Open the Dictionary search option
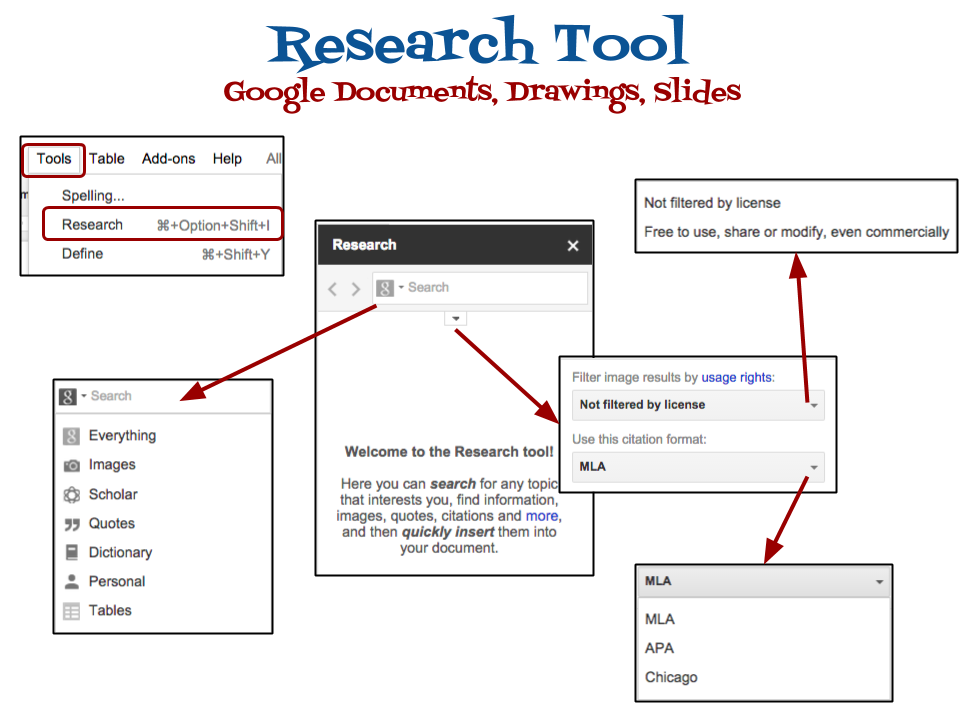Screen dimensions: 960x720 [x=118, y=552]
